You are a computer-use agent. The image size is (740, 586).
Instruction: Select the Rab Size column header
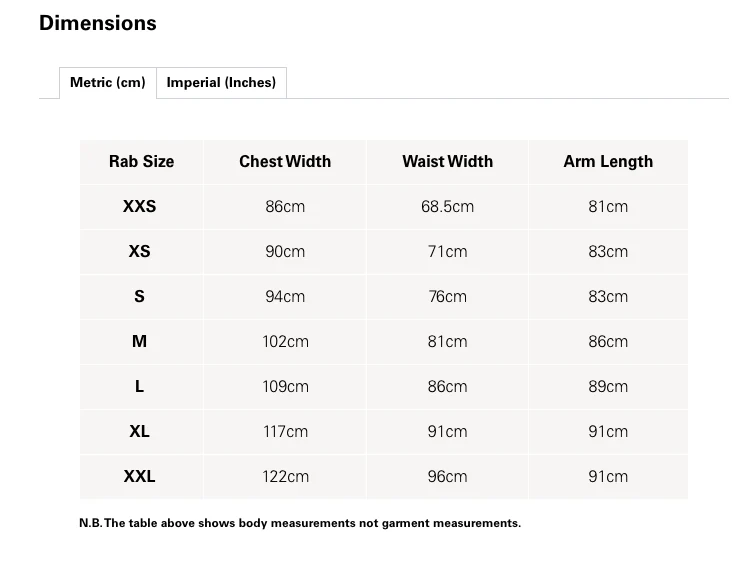tap(142, 161)
